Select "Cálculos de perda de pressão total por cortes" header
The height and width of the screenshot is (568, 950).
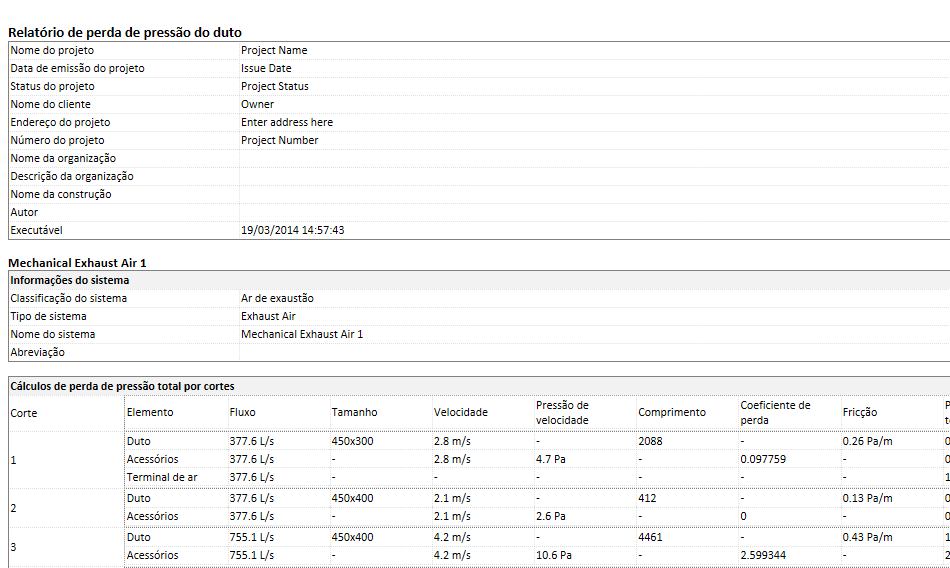pyautogui.click(x=122, y=386)
